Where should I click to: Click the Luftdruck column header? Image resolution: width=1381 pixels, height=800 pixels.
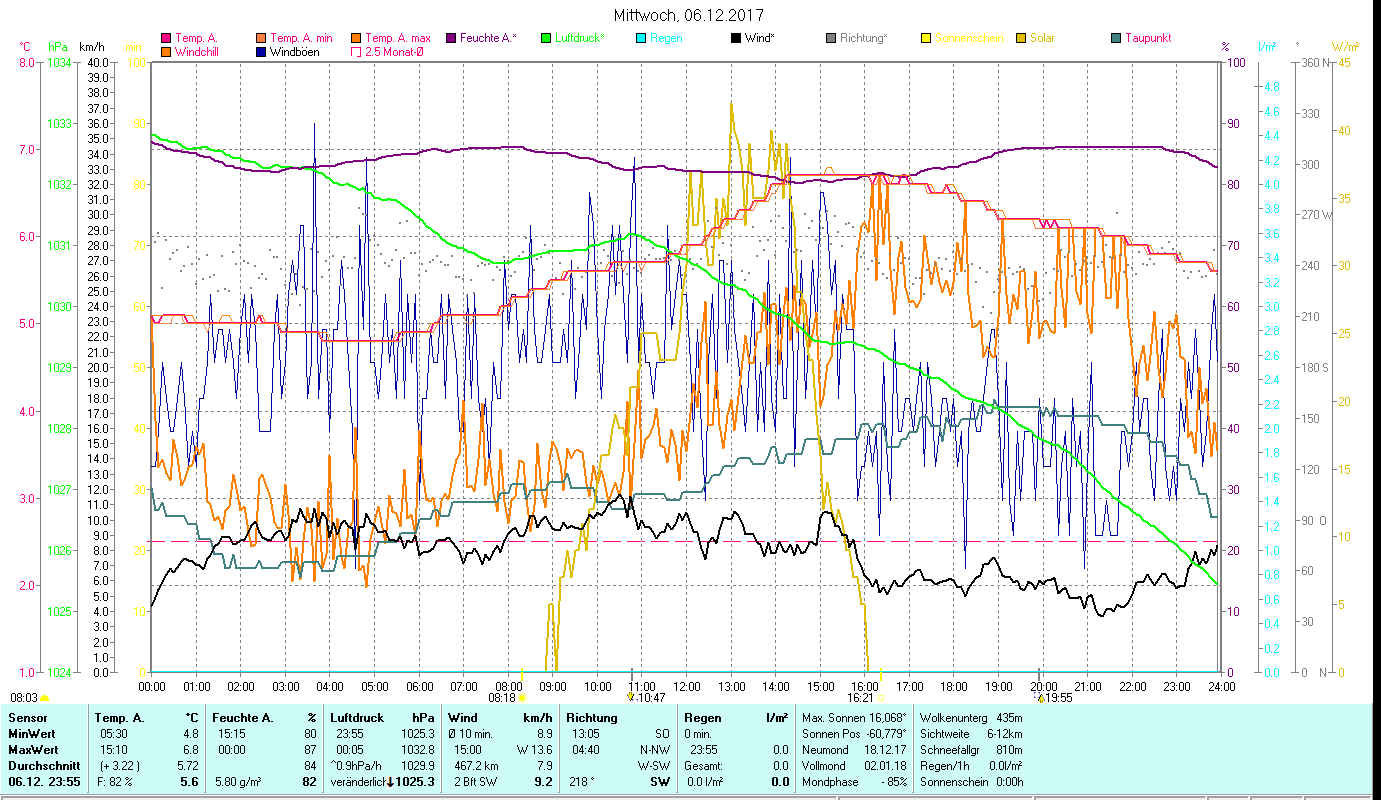tap(356, 718)
